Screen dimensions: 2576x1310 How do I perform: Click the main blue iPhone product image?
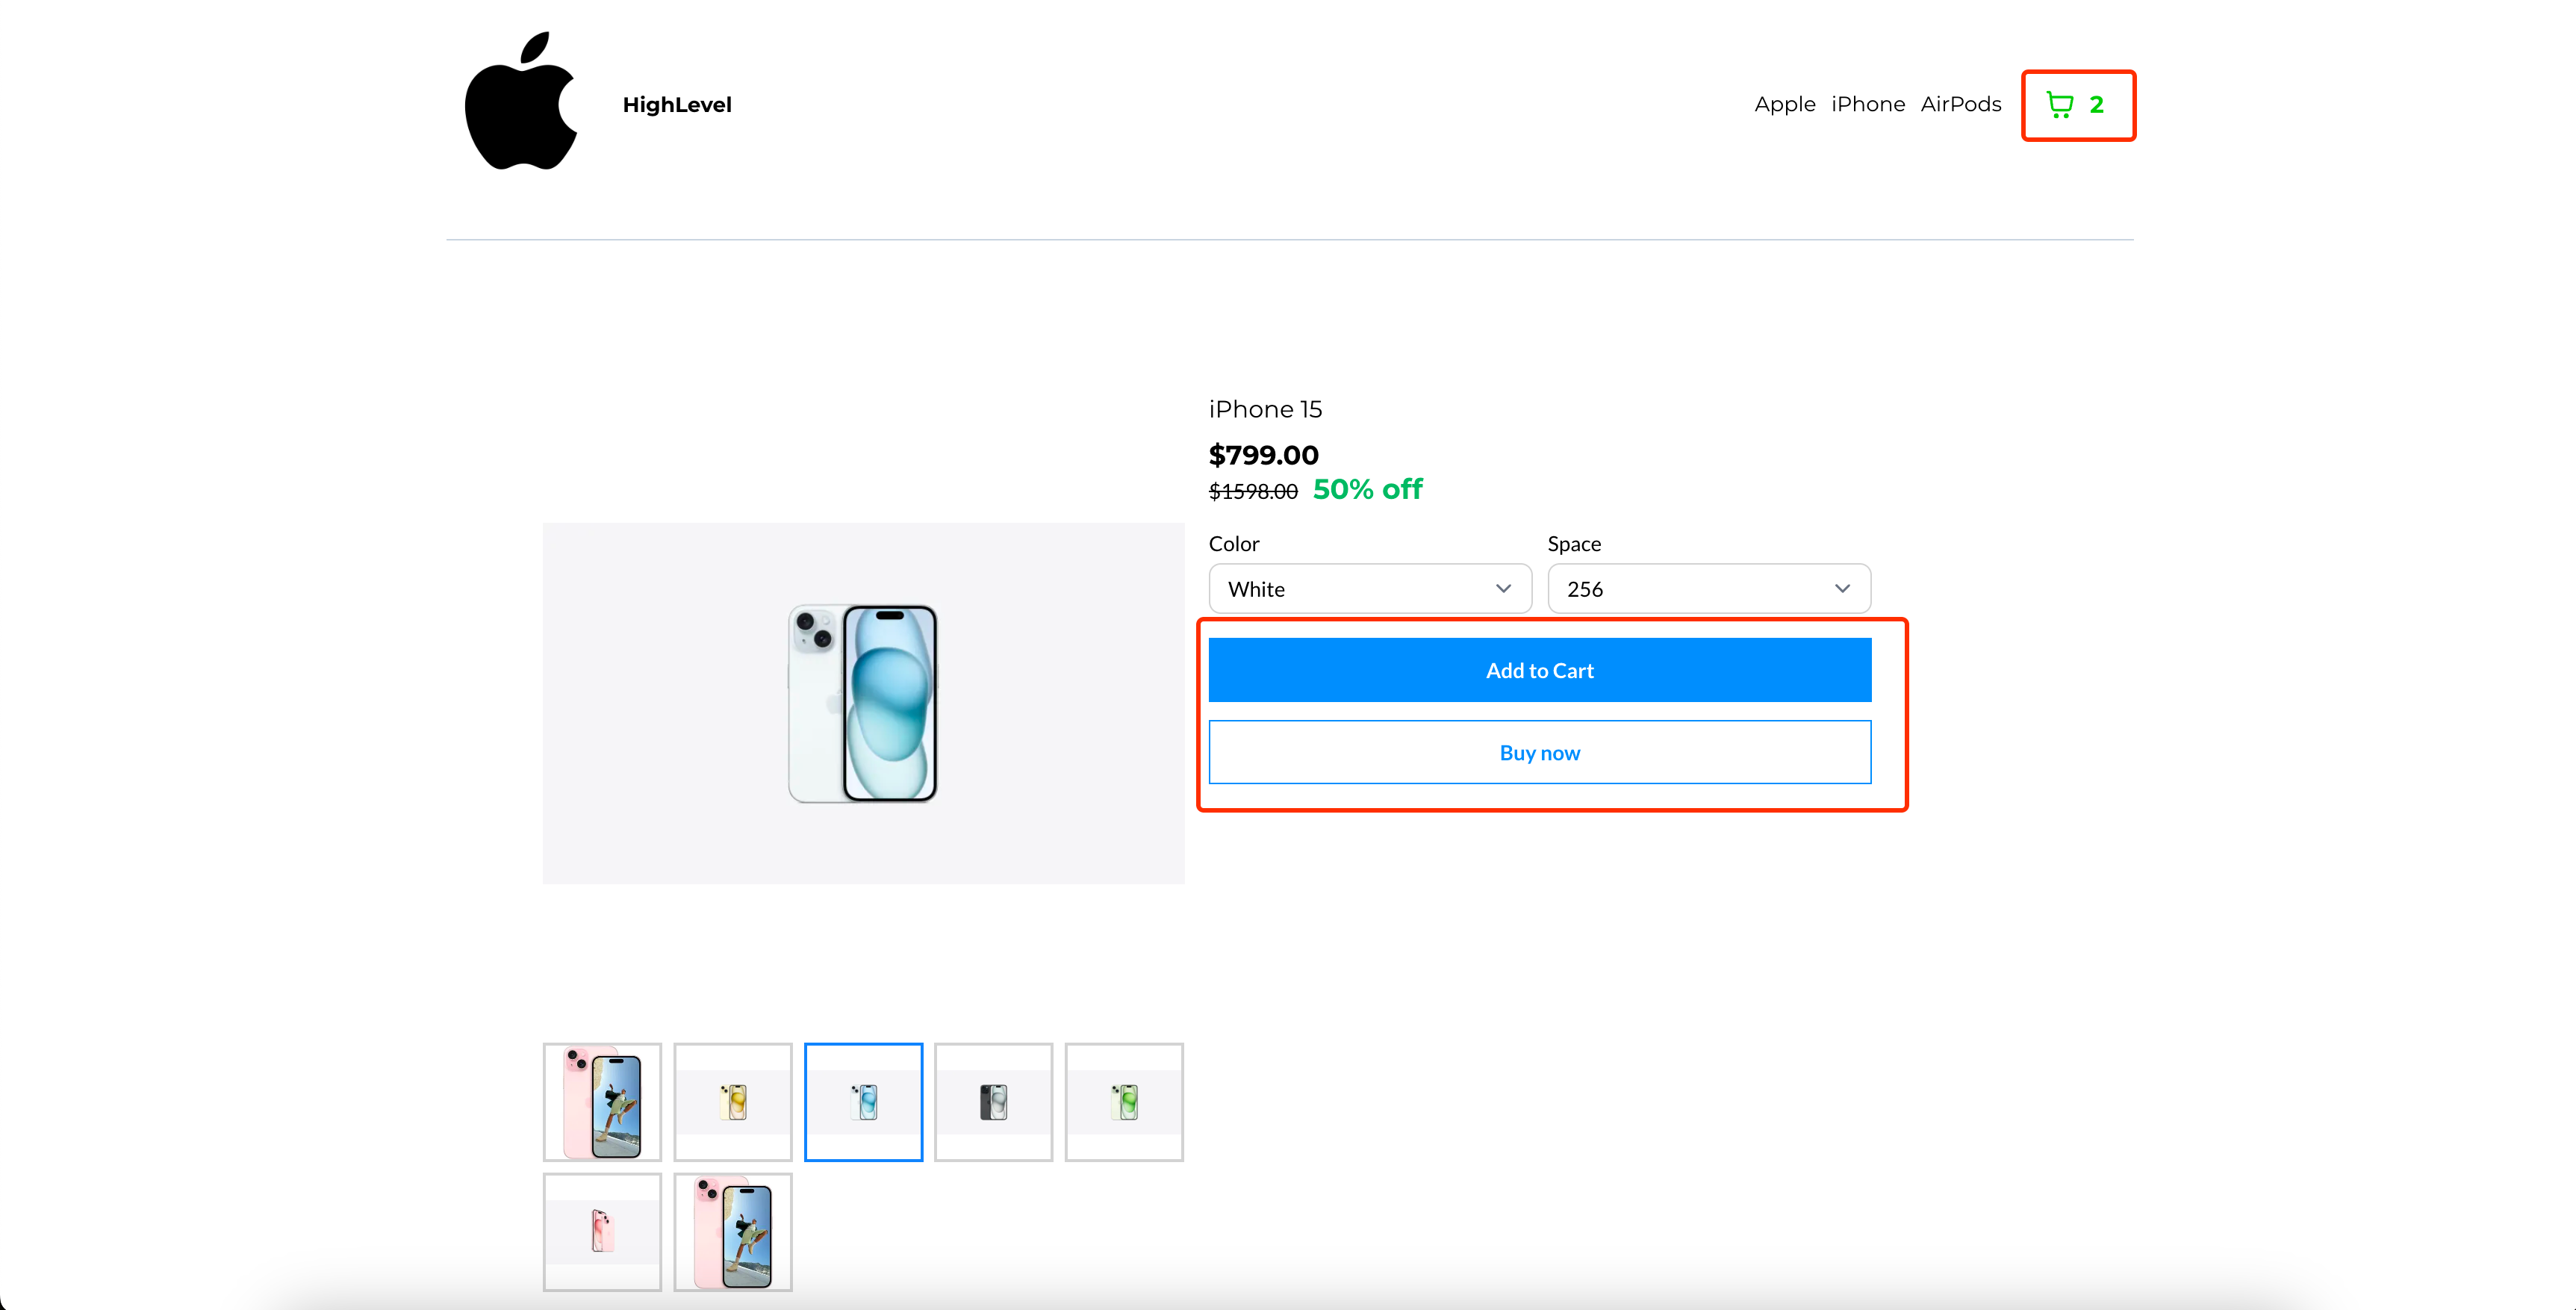pyautogui.click(x=863, y=703)
